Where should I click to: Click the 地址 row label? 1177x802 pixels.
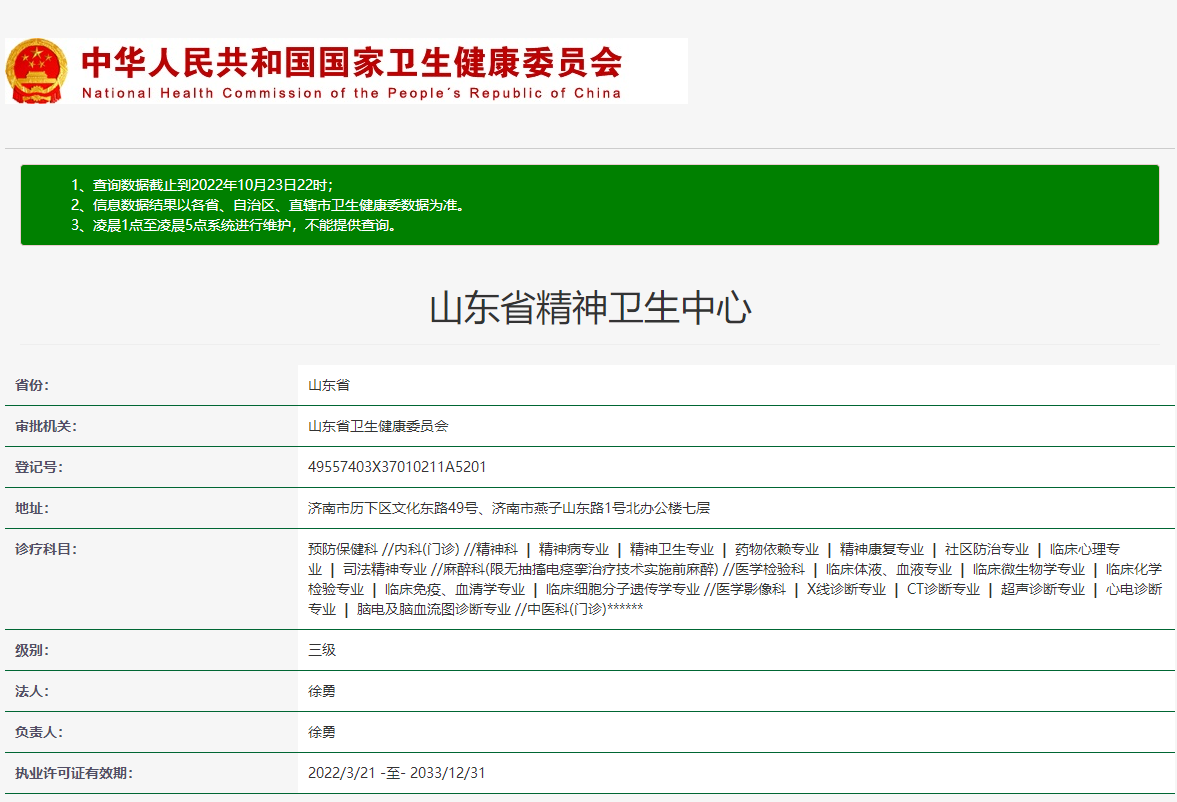(x=32, y=508)
